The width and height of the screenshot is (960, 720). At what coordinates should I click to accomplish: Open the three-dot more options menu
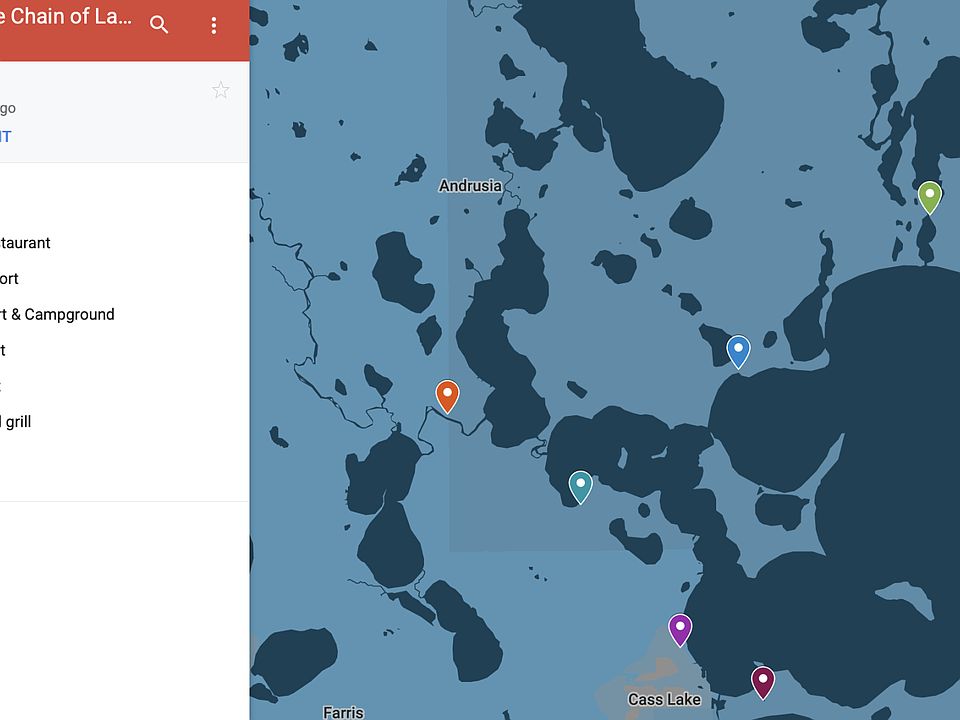point(213,26)
